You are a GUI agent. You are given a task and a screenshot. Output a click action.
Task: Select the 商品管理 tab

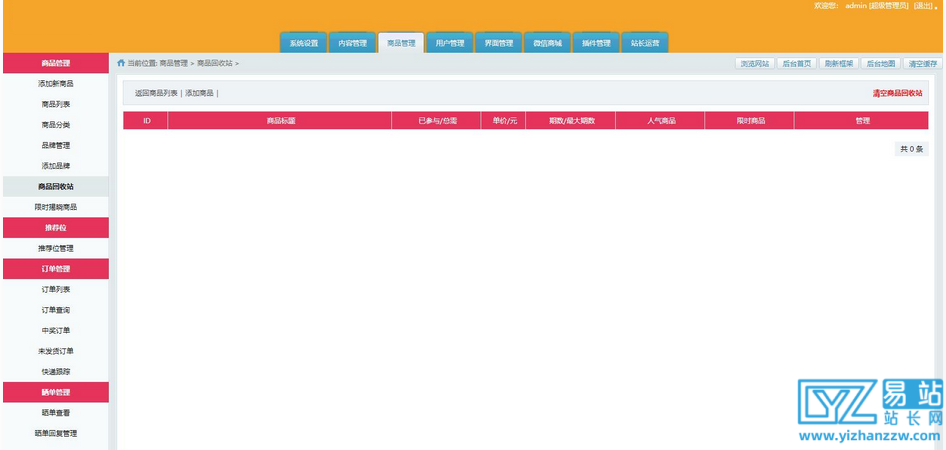[x=401, y=43]
